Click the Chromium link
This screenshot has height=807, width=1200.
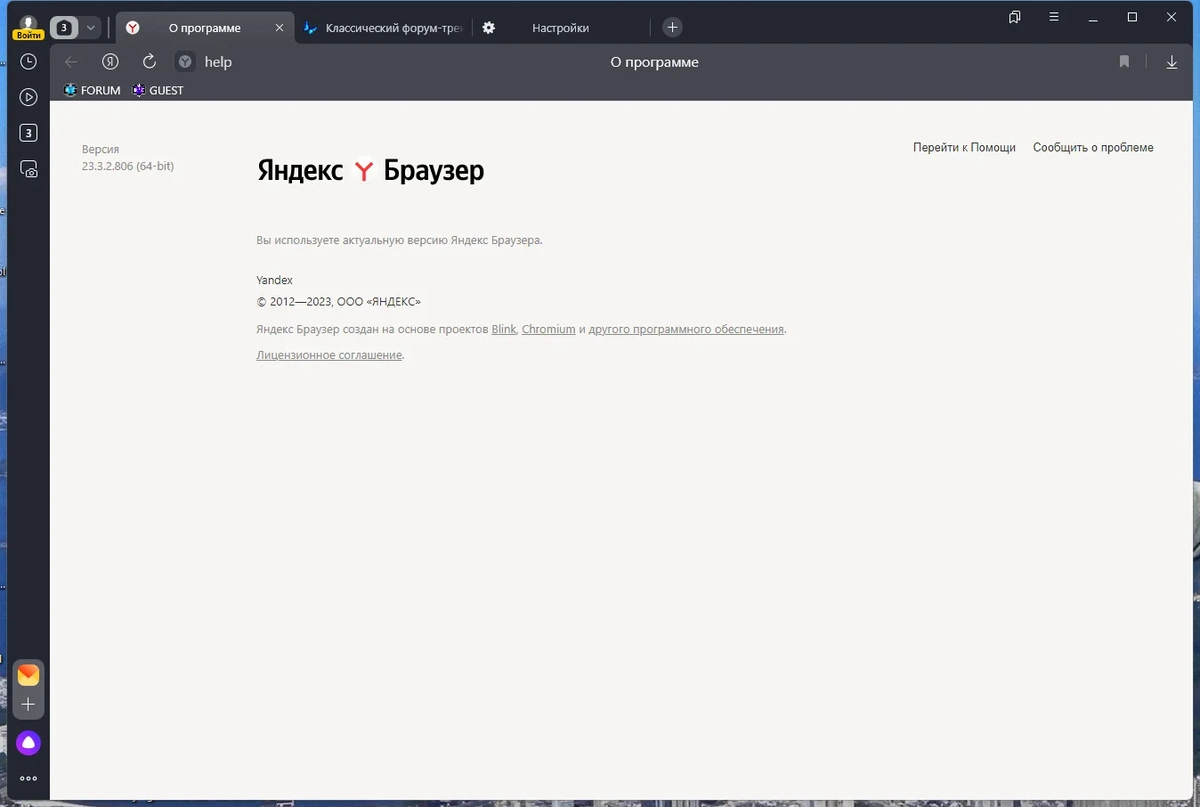[548, 329]
